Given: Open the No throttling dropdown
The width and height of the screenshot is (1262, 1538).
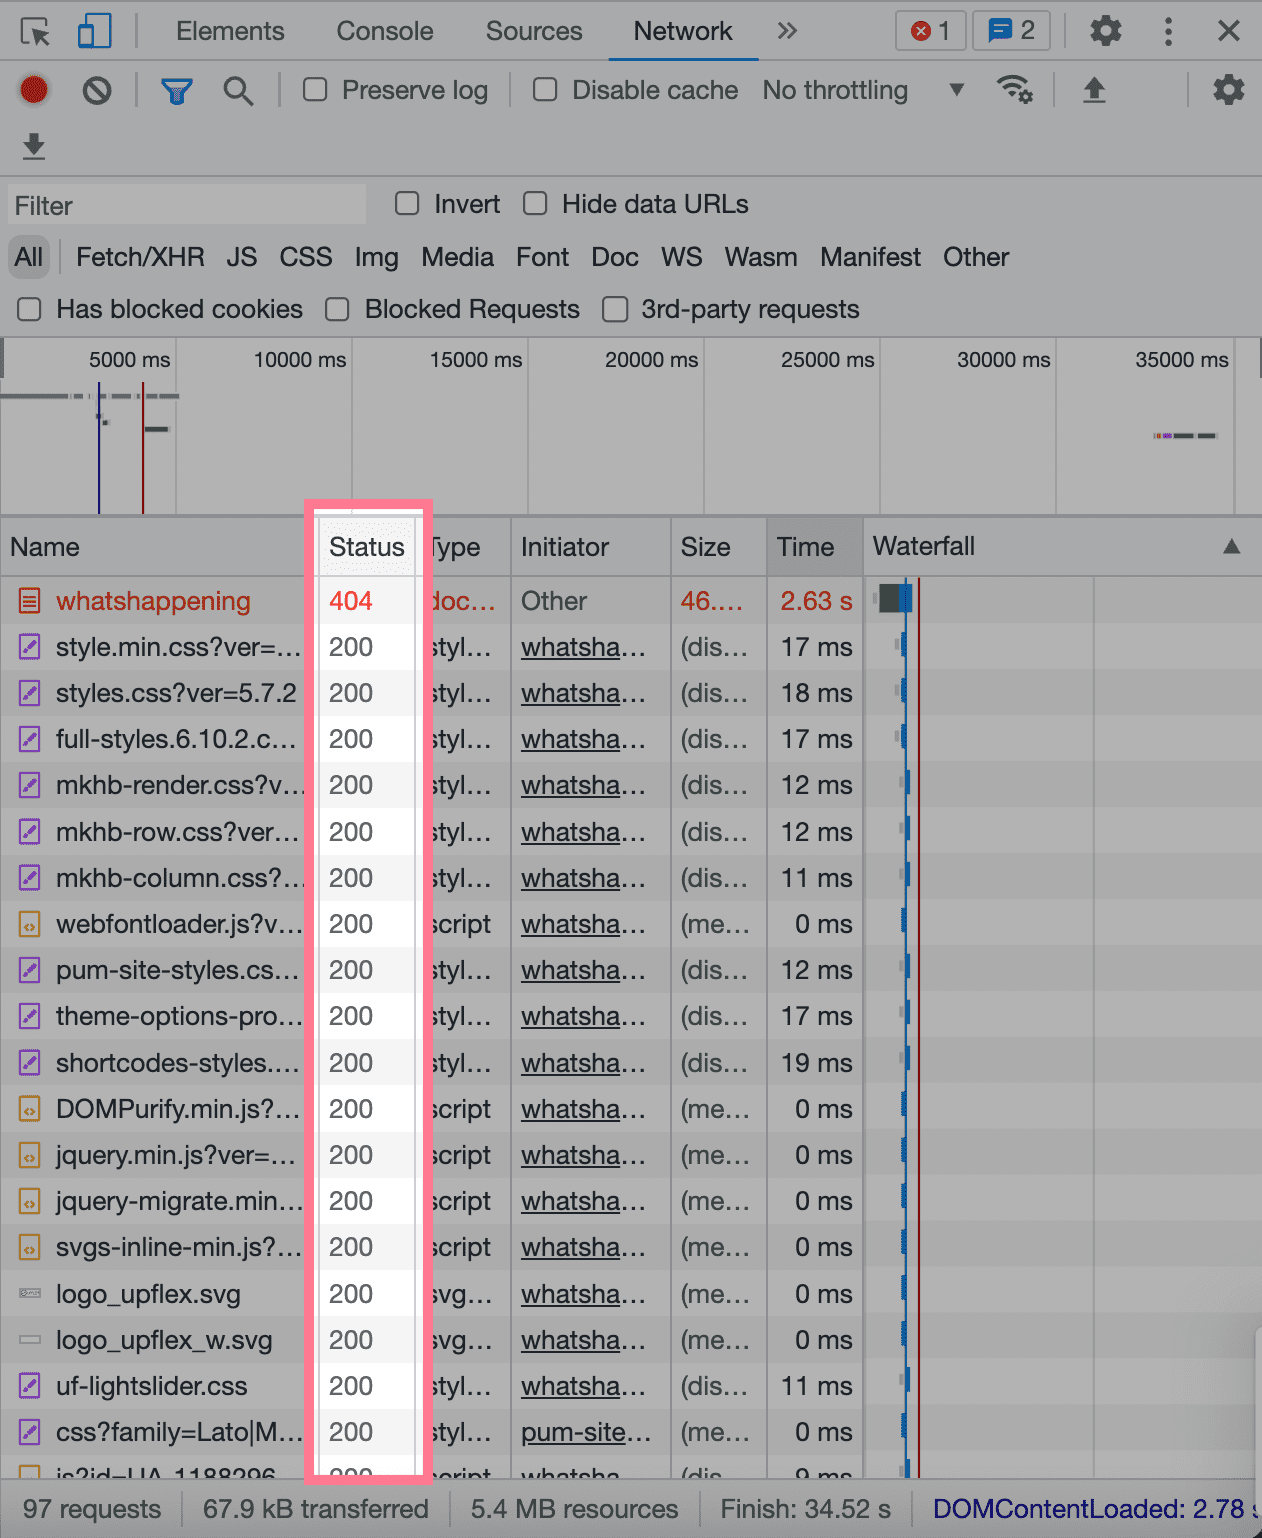Looking at the screenshot, I should click(x=862, y=90).
